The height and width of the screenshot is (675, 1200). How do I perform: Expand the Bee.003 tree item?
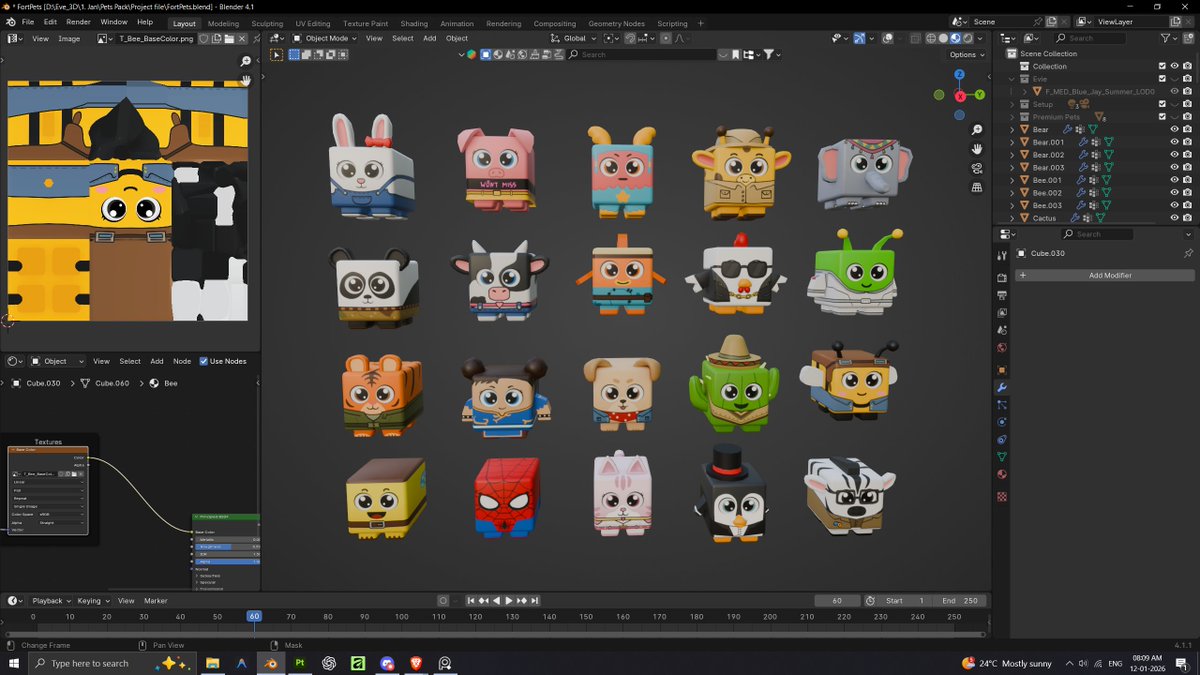1012,205
